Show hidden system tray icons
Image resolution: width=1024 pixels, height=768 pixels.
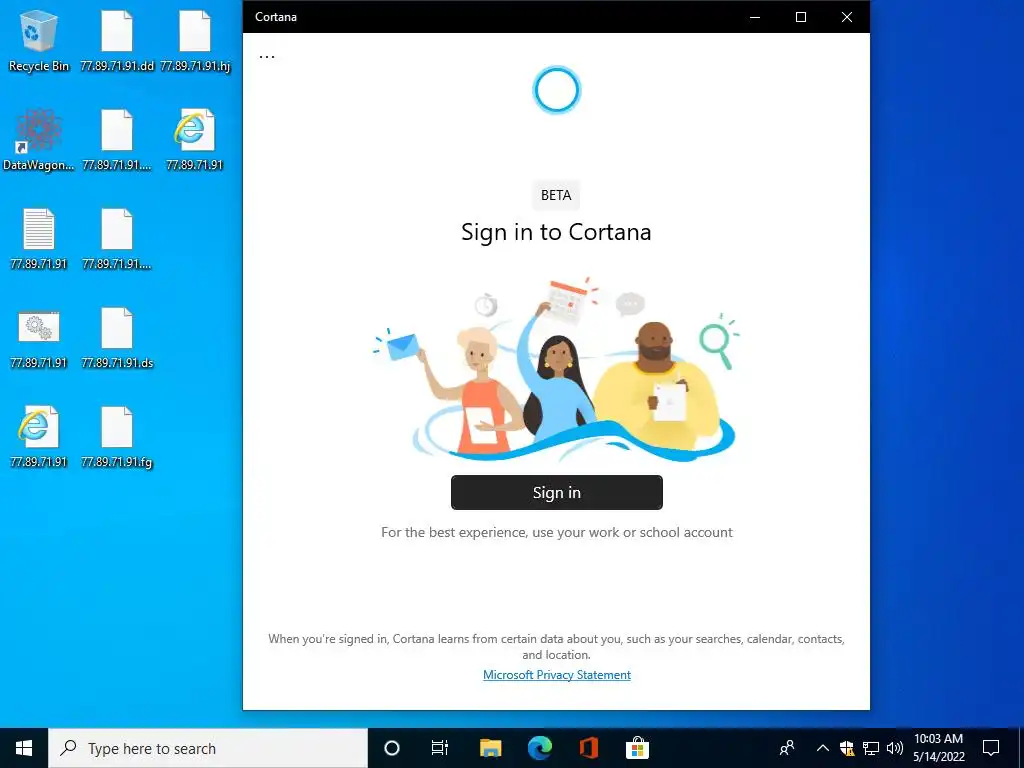pos(823,748)
